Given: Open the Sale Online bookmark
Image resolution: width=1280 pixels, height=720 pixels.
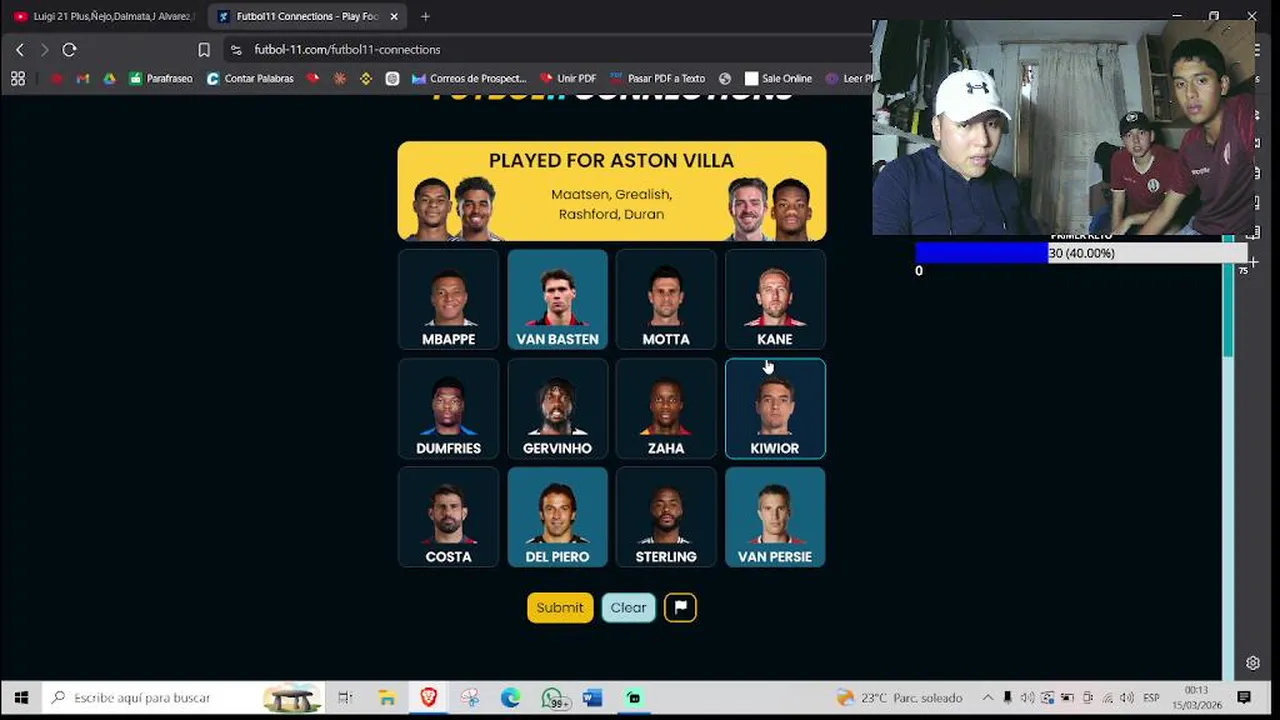Looking at the screenshot, I should [778, 78].
